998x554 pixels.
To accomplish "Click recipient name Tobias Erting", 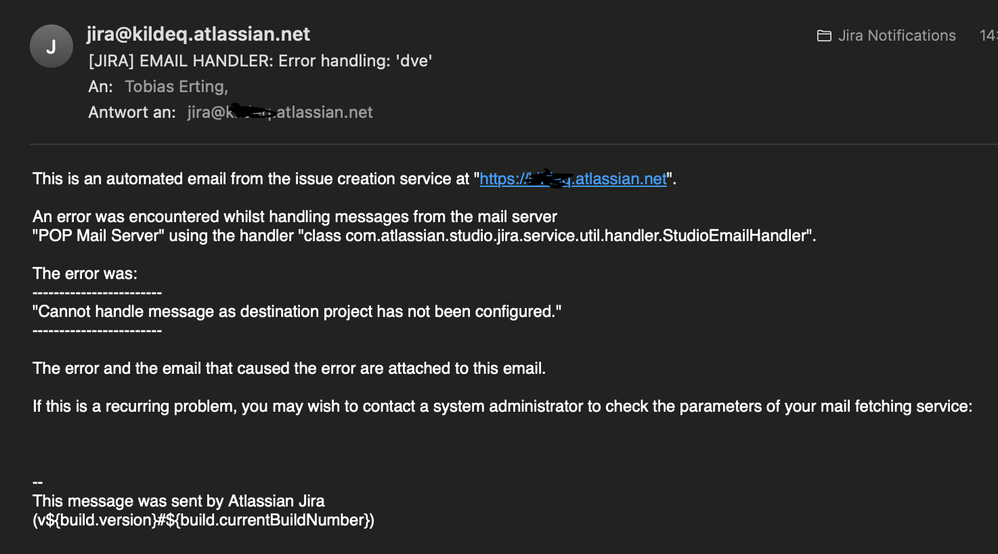I will click(x=176, y=87).
